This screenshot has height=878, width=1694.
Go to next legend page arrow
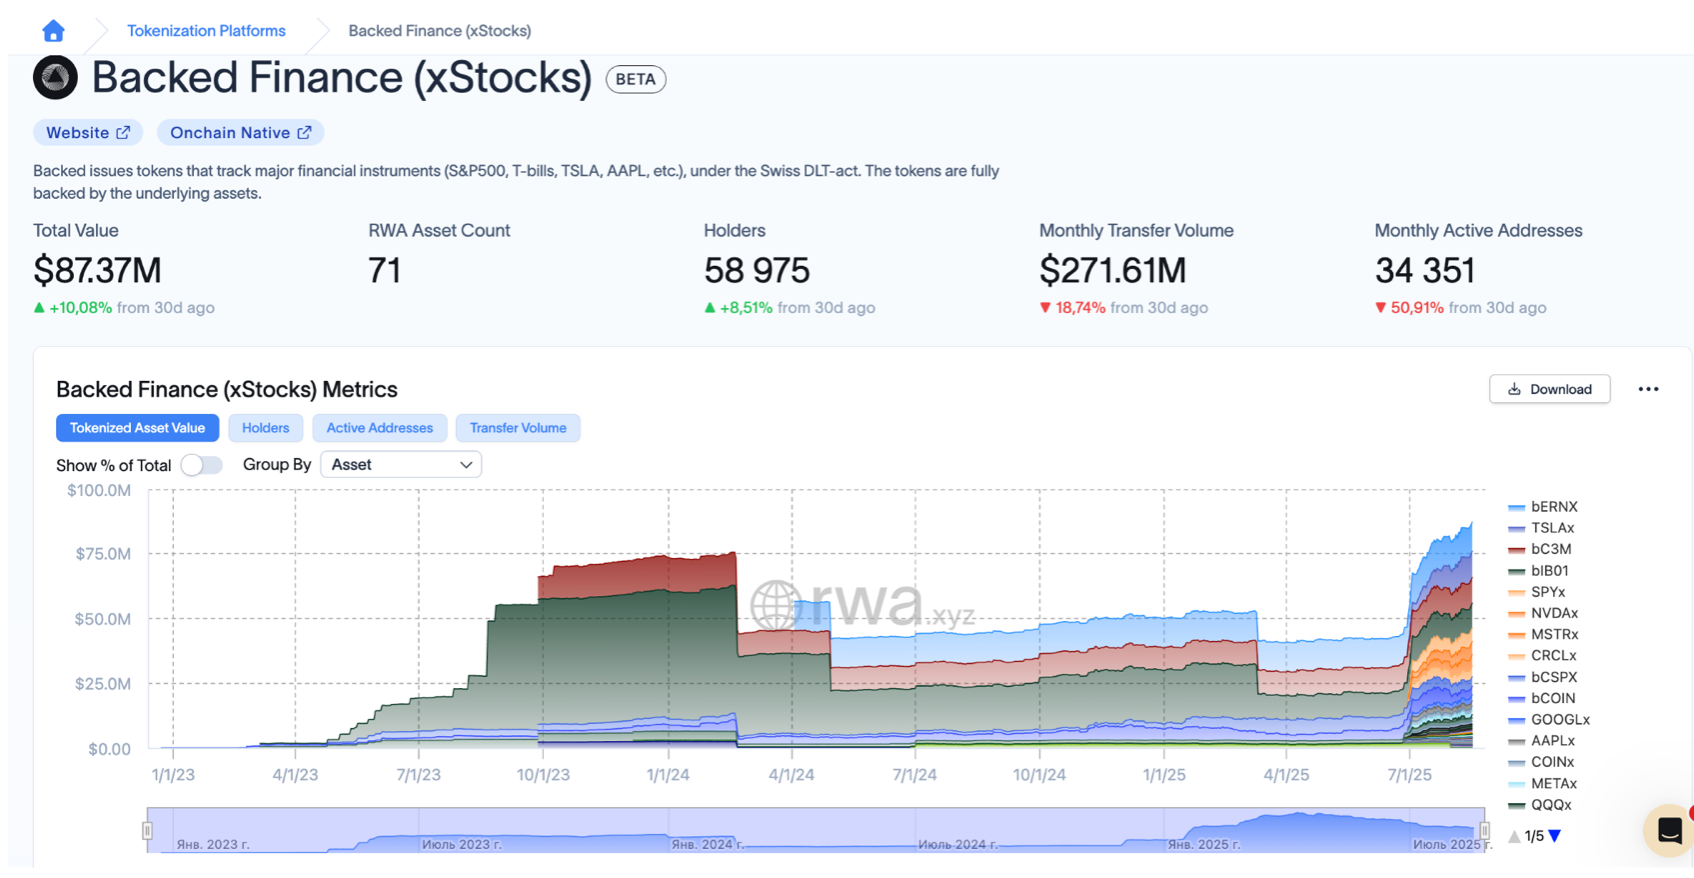(x=1555, y=836)
